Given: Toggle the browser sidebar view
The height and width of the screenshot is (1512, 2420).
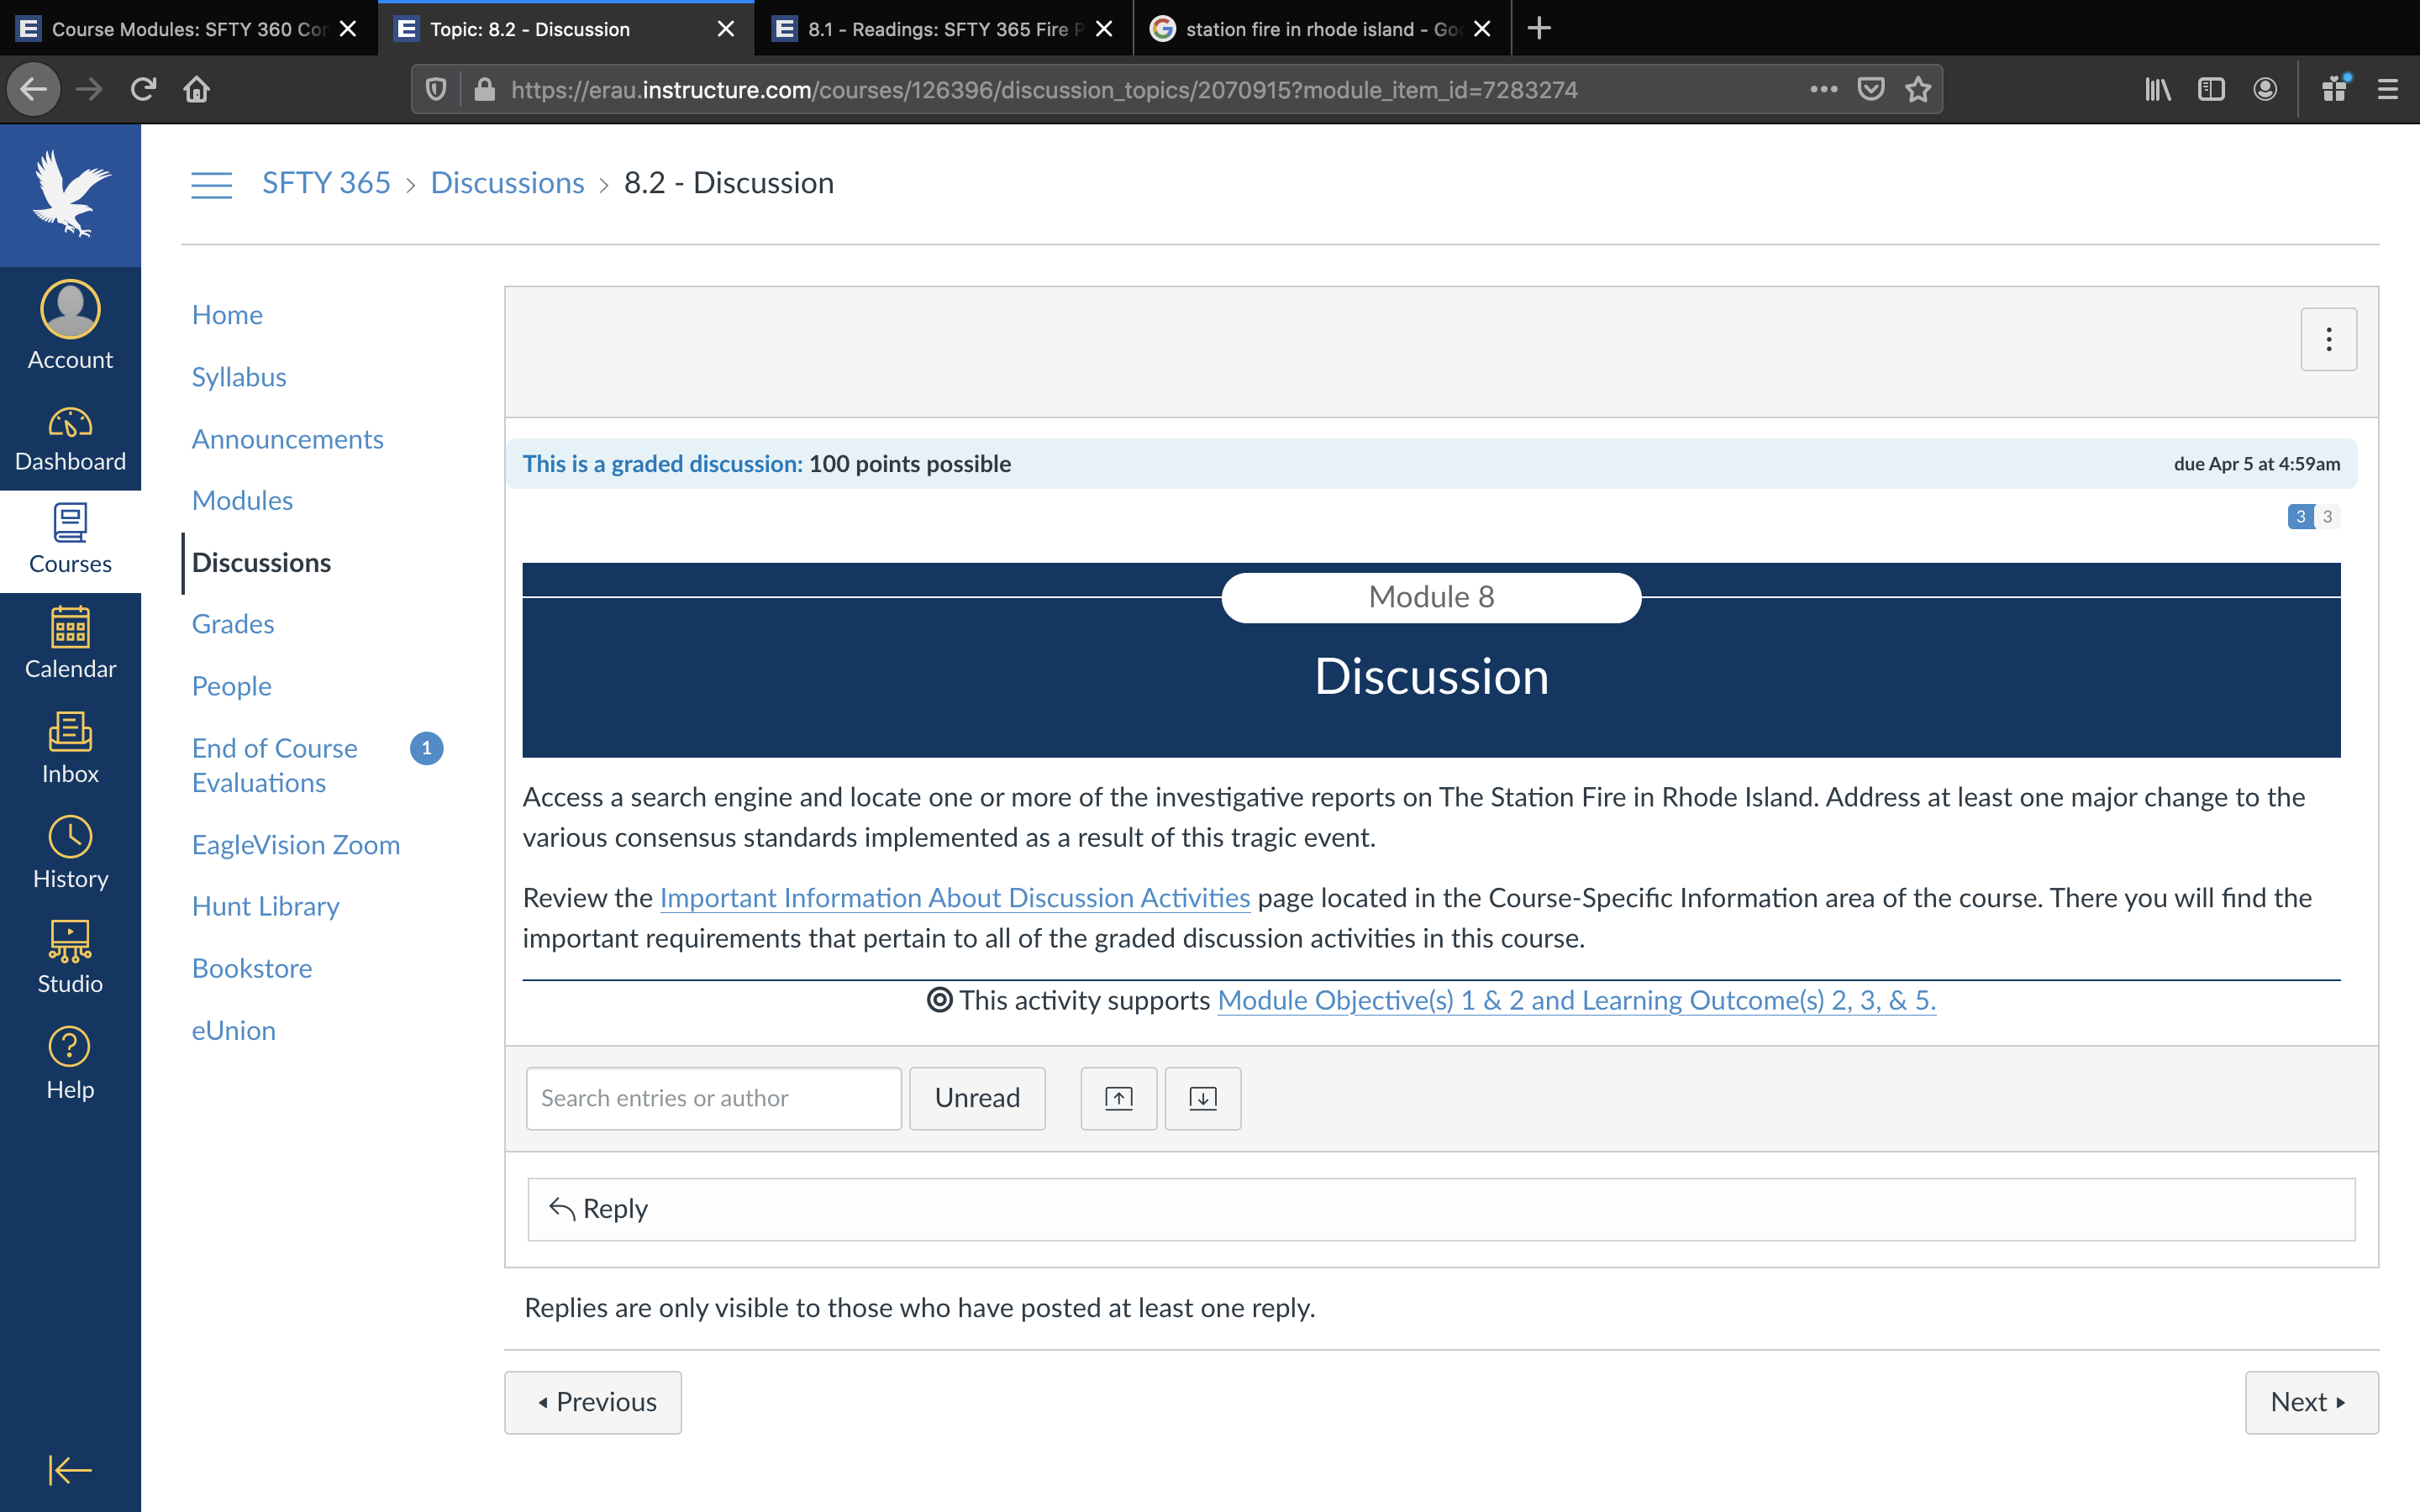Looking at the screenshot, I should click(2211, 89).
